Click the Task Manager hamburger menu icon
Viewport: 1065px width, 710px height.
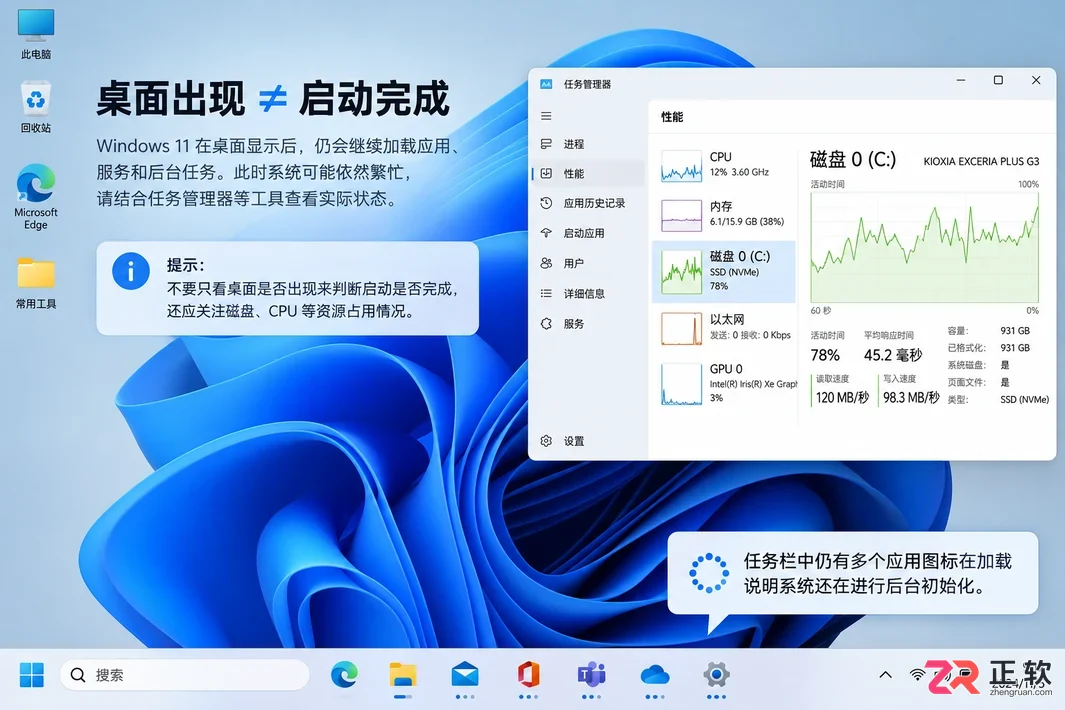[546, 116]
